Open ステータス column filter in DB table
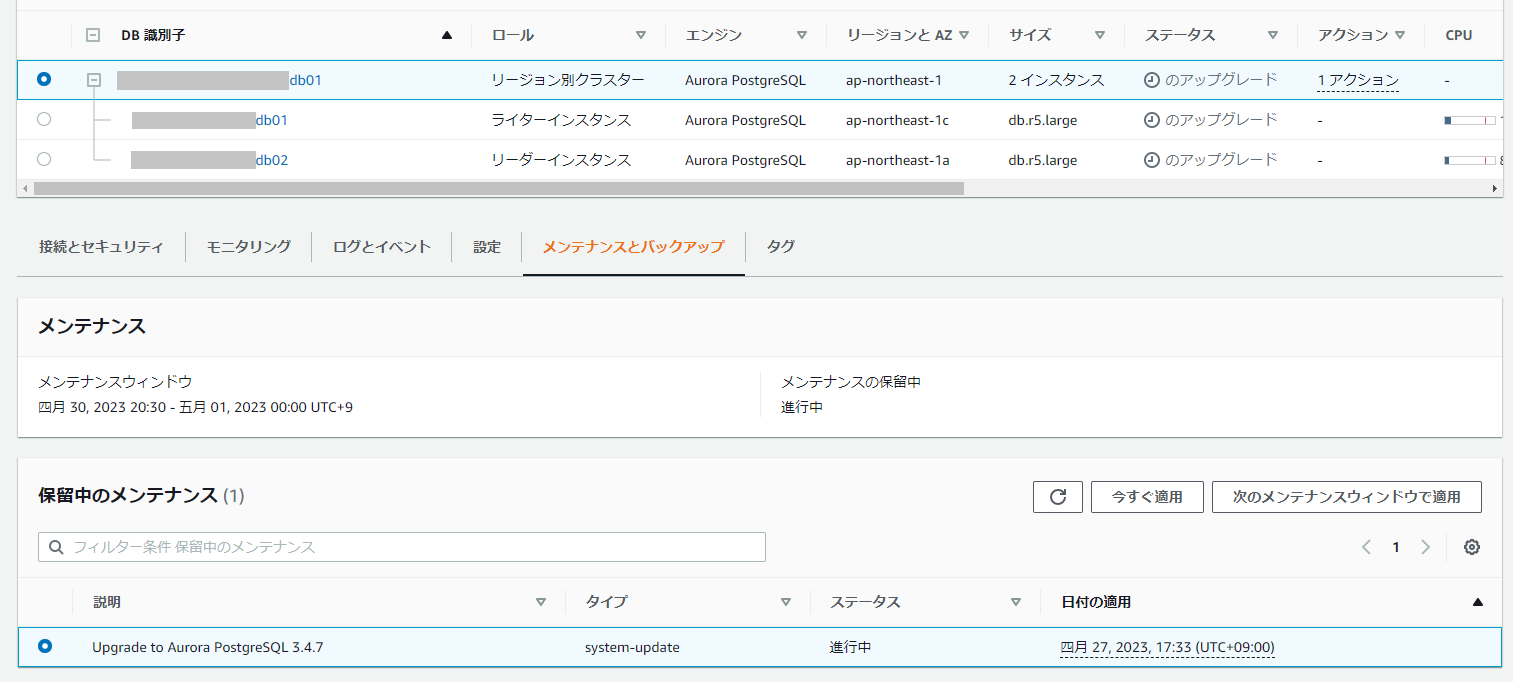The height and width of the screenshot is (682, 1513). tap(1273, 35)
